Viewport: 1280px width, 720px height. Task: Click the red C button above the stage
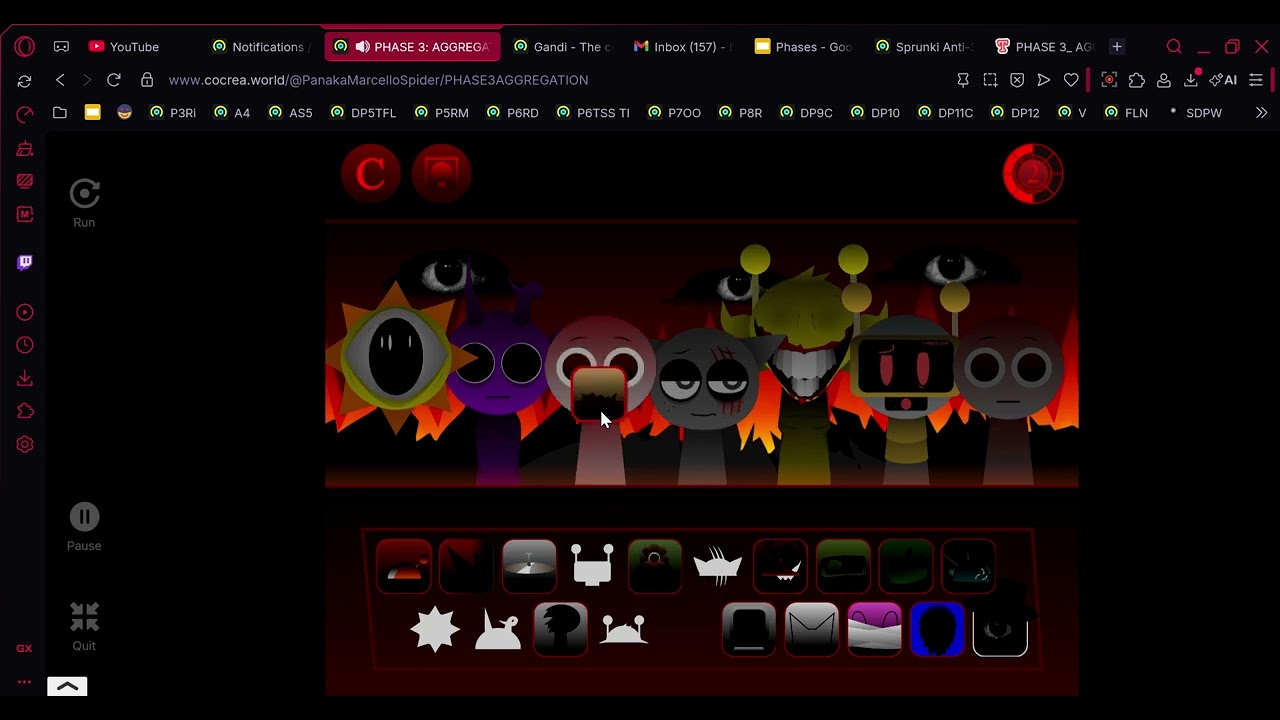pos(371,174)
